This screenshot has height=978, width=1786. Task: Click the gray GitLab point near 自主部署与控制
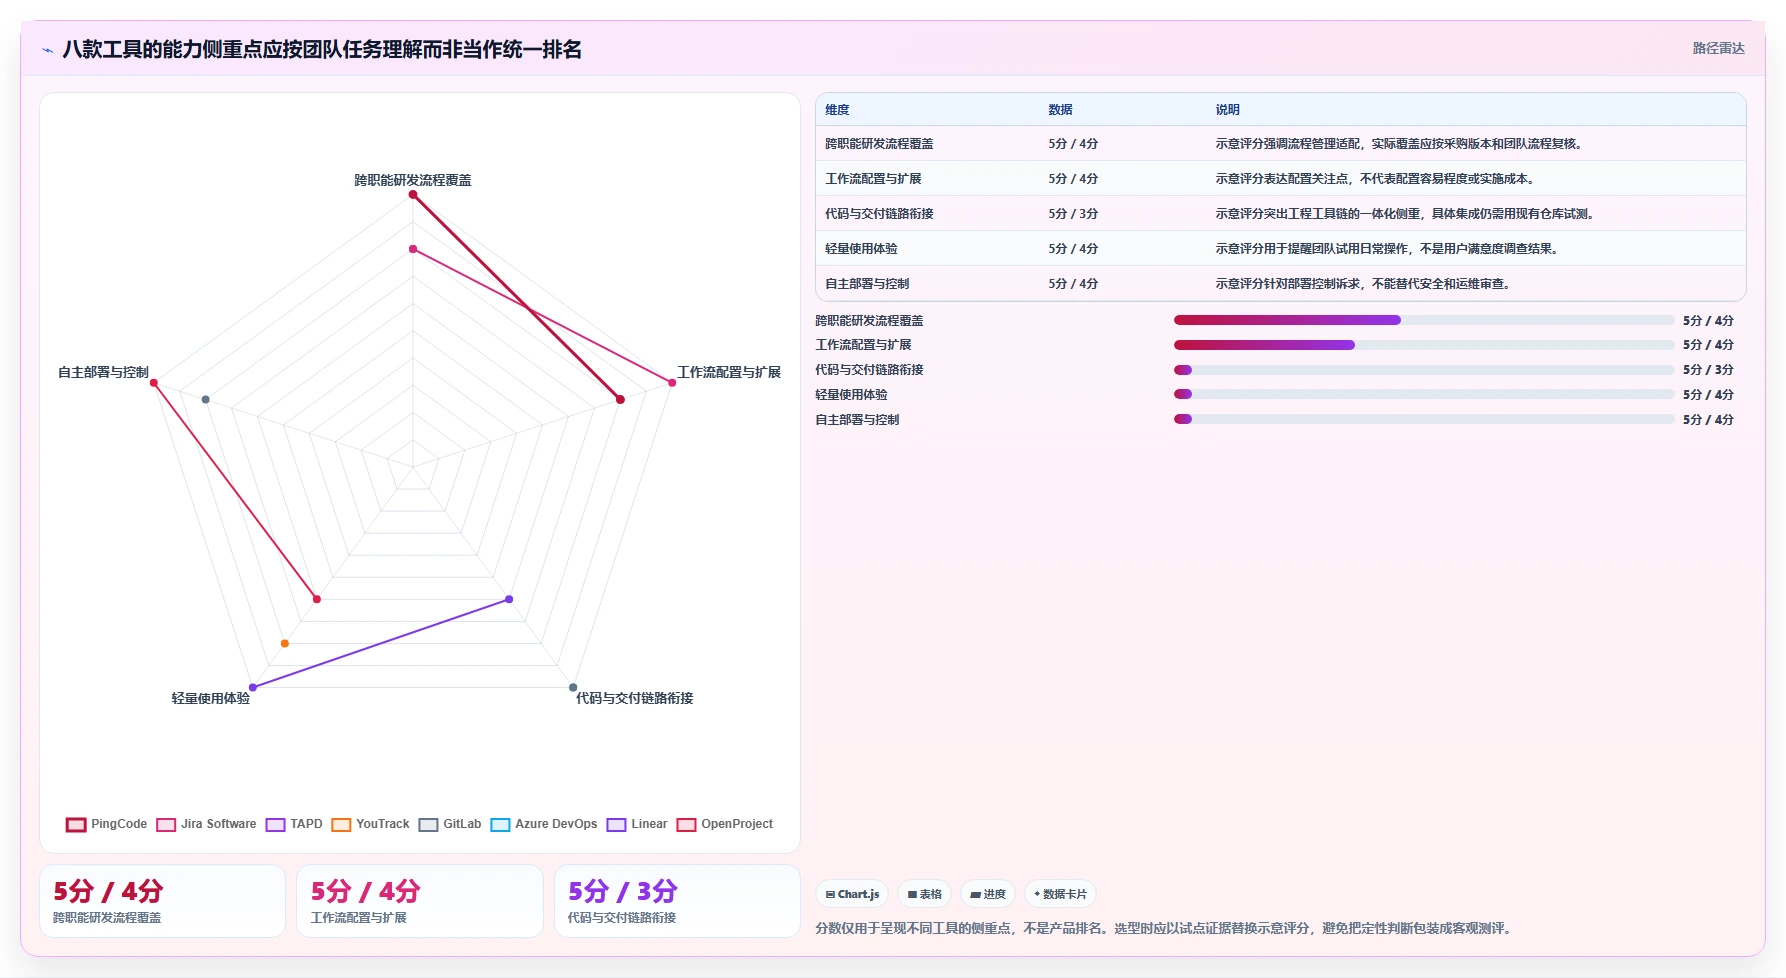[205, 400]
